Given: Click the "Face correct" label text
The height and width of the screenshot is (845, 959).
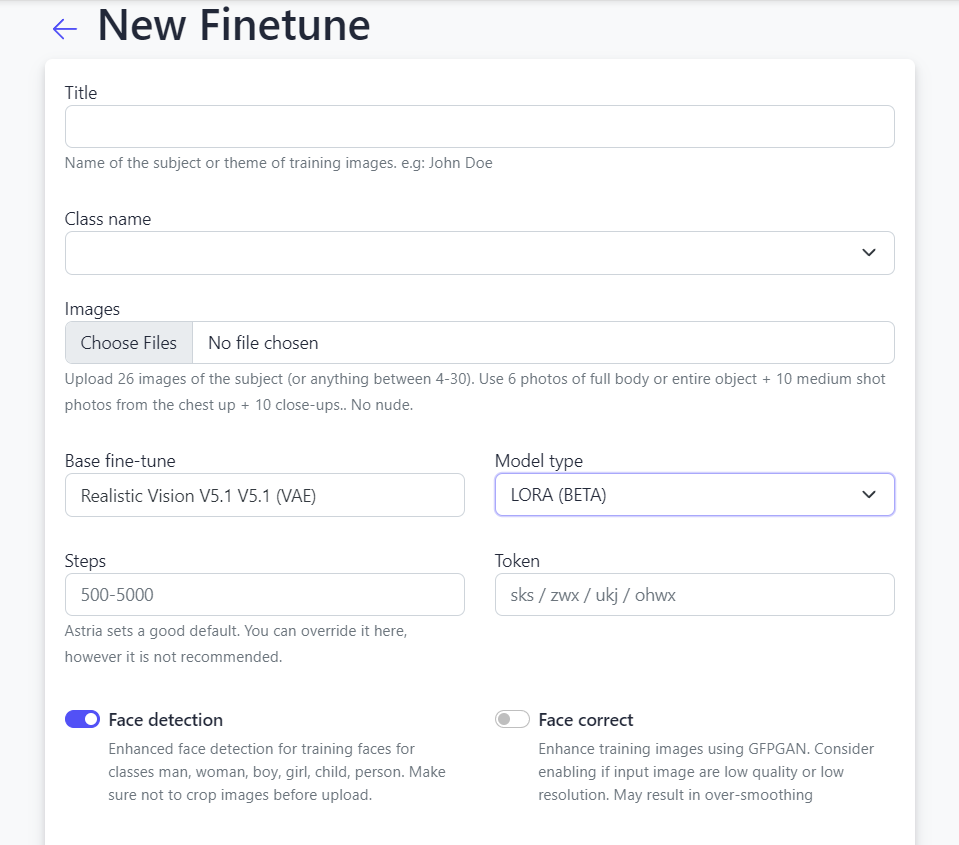Looking at the screenshot, I should [x=585, y=720].
